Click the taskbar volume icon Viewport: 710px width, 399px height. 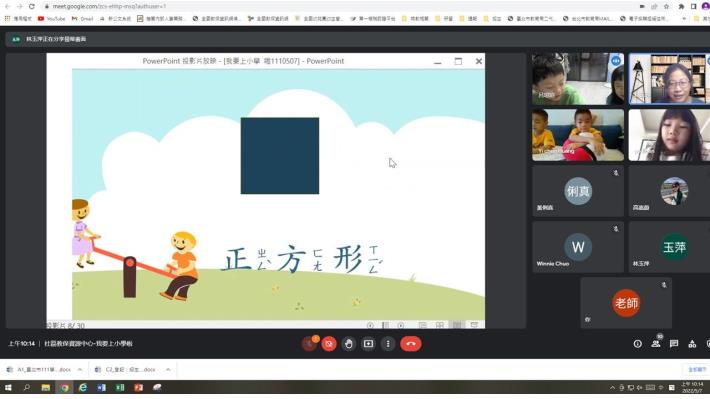click(639, 388)
